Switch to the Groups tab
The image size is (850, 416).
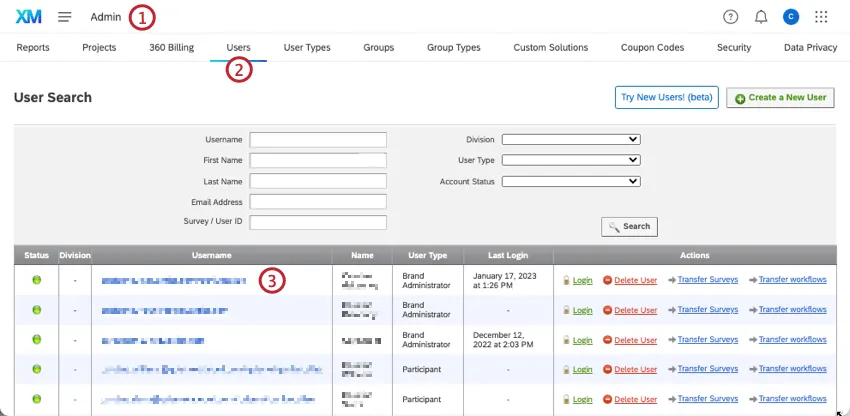click(x=378, y=47)
